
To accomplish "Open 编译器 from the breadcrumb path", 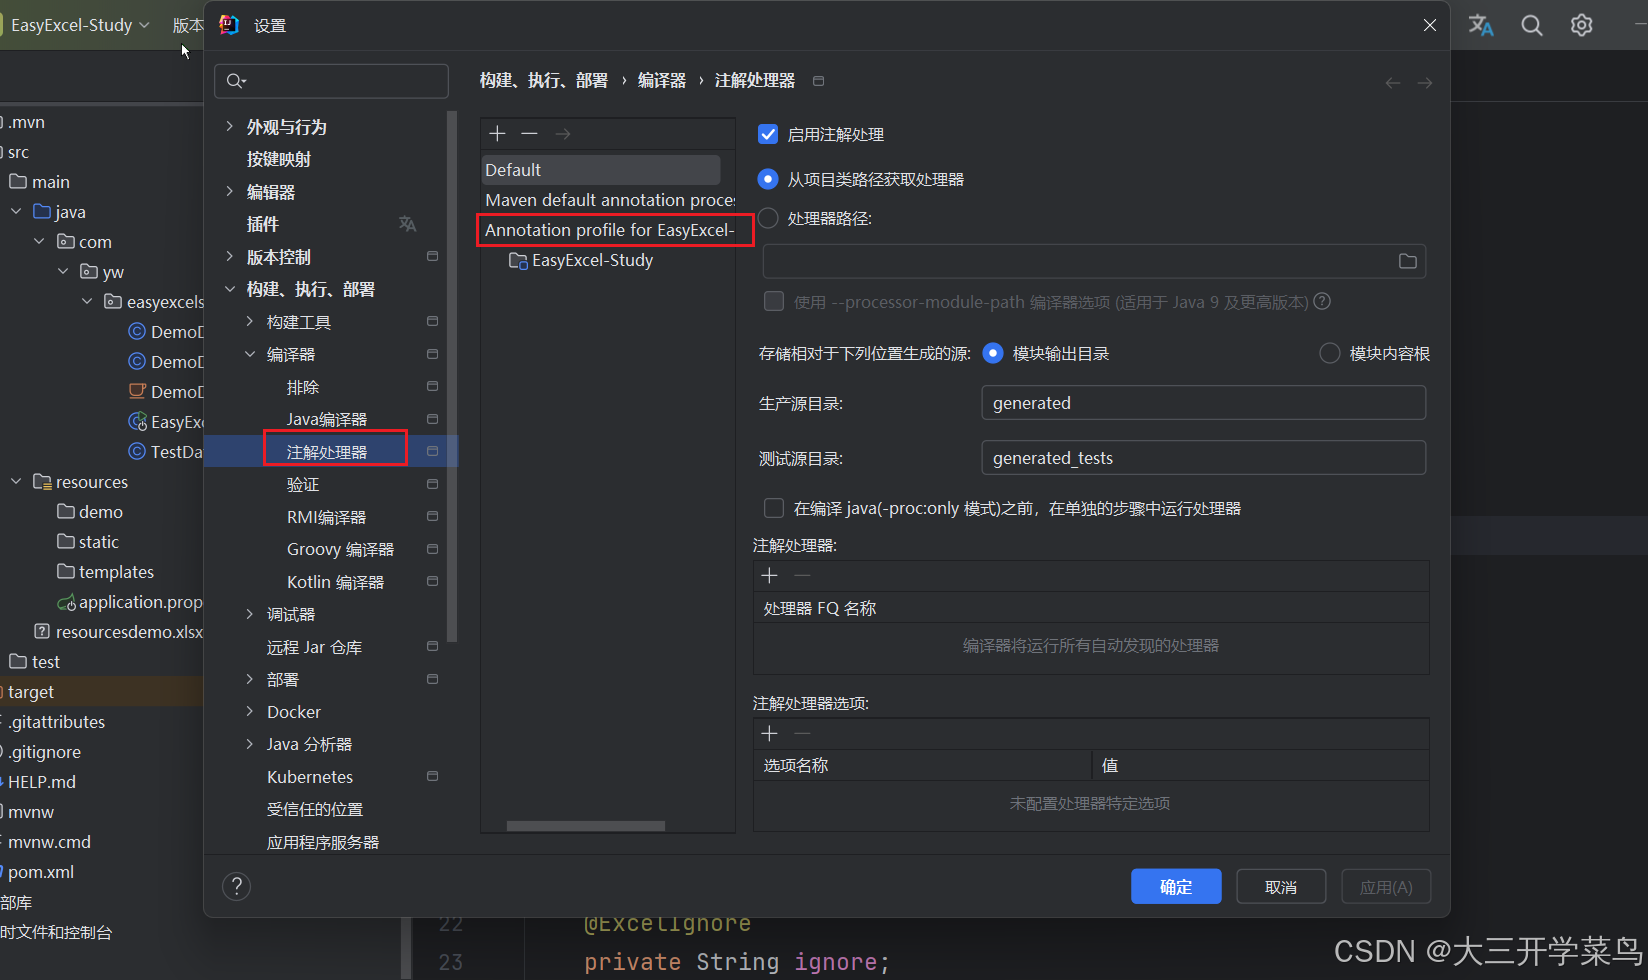I will [661, 79].
